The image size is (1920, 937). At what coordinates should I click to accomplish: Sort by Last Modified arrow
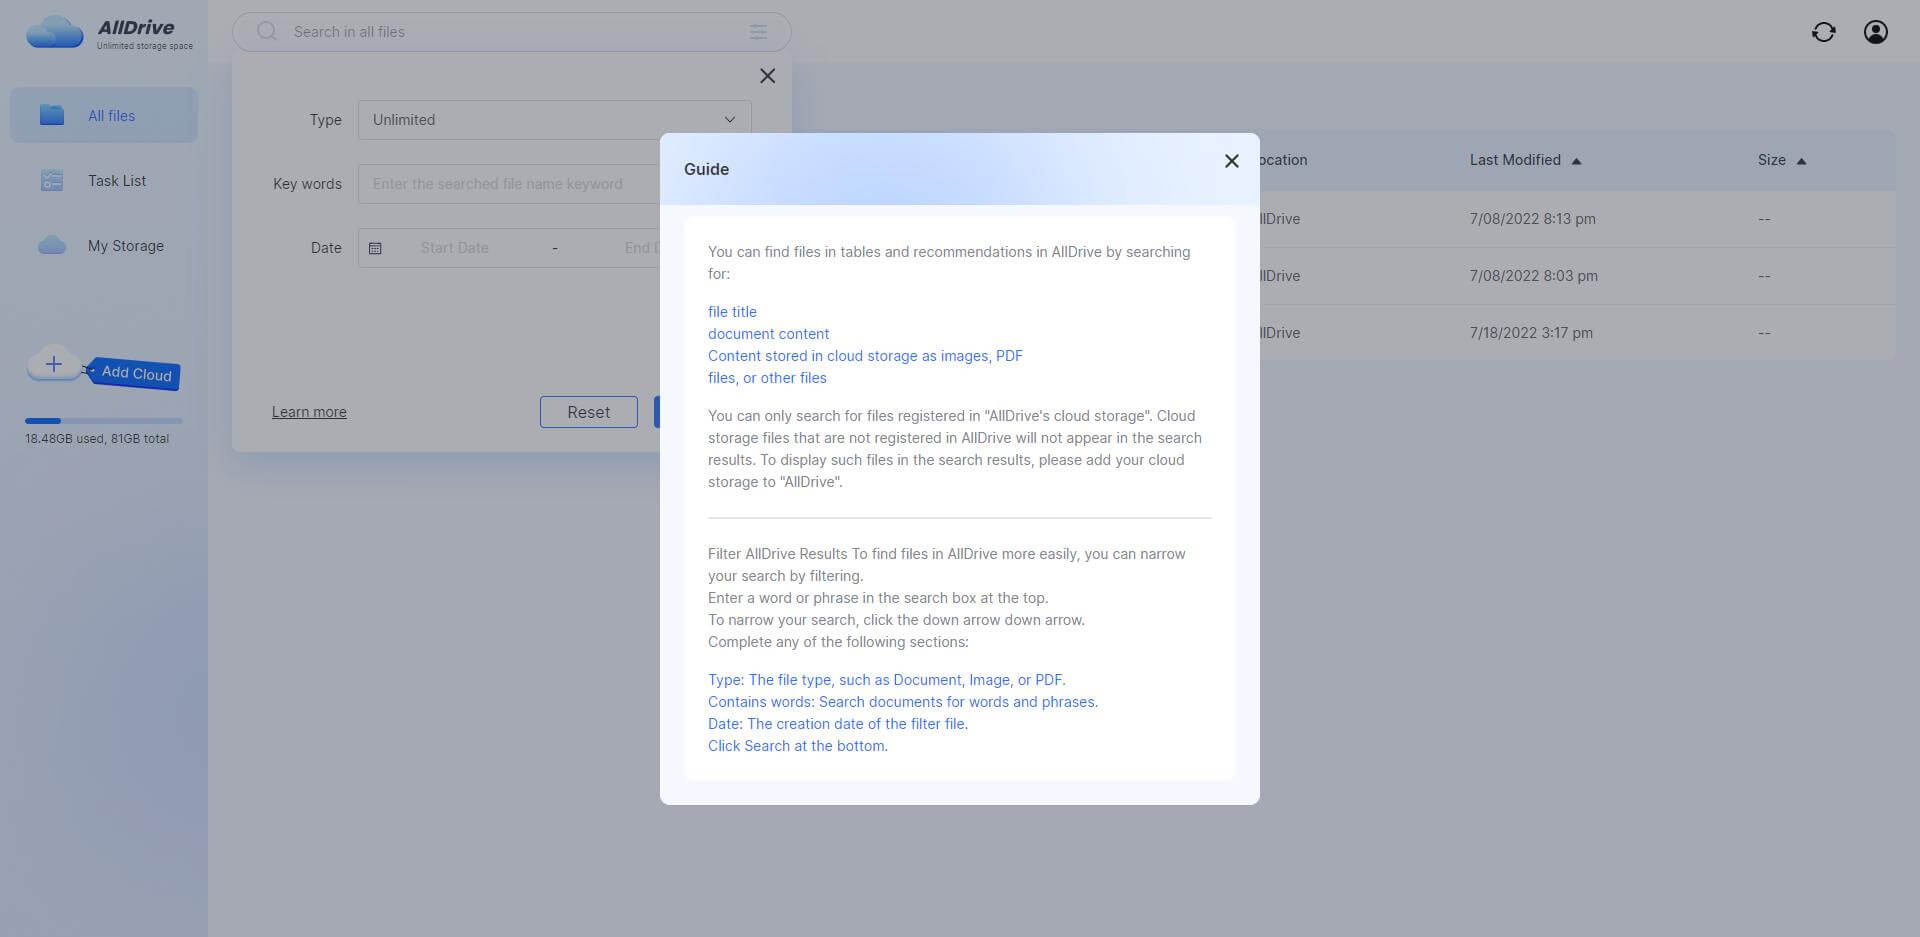pos(1576,161)
